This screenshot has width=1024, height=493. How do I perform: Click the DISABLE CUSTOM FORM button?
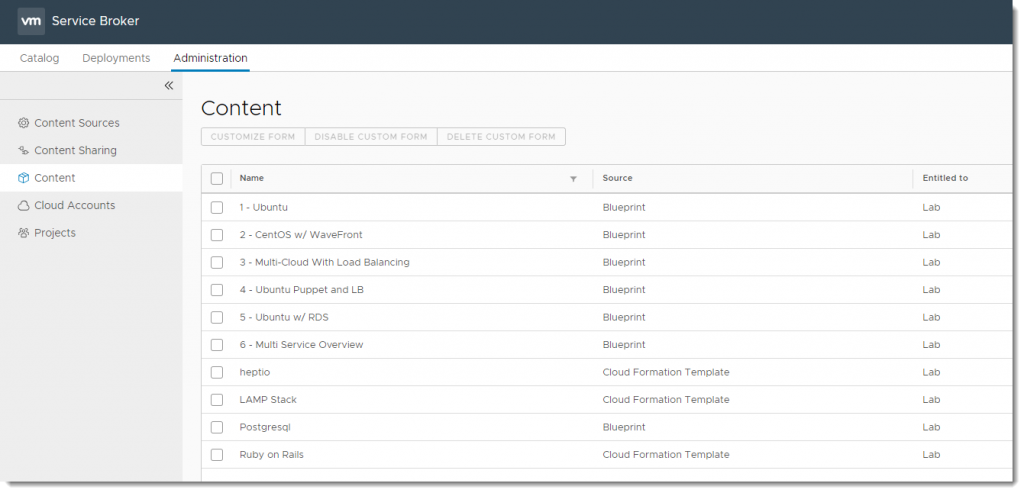[x=371, y=136]
